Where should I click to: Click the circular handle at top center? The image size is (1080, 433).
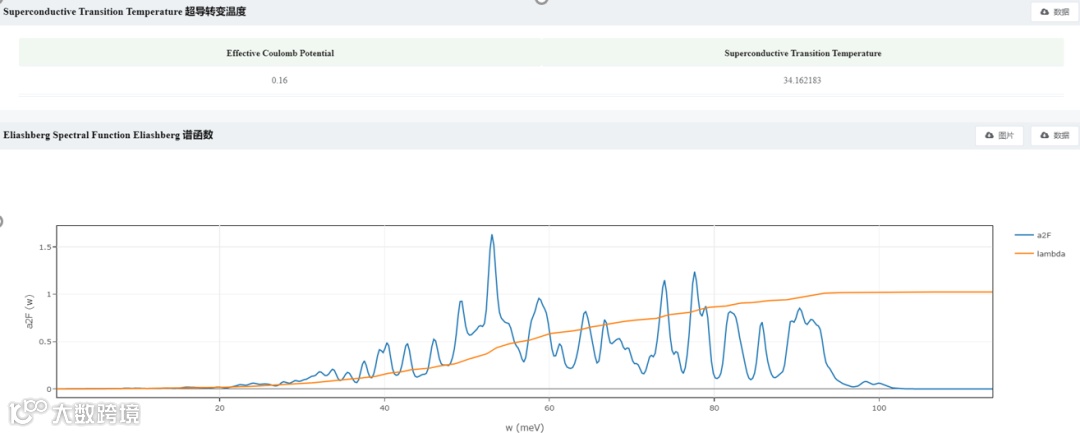tap(541, 1)
